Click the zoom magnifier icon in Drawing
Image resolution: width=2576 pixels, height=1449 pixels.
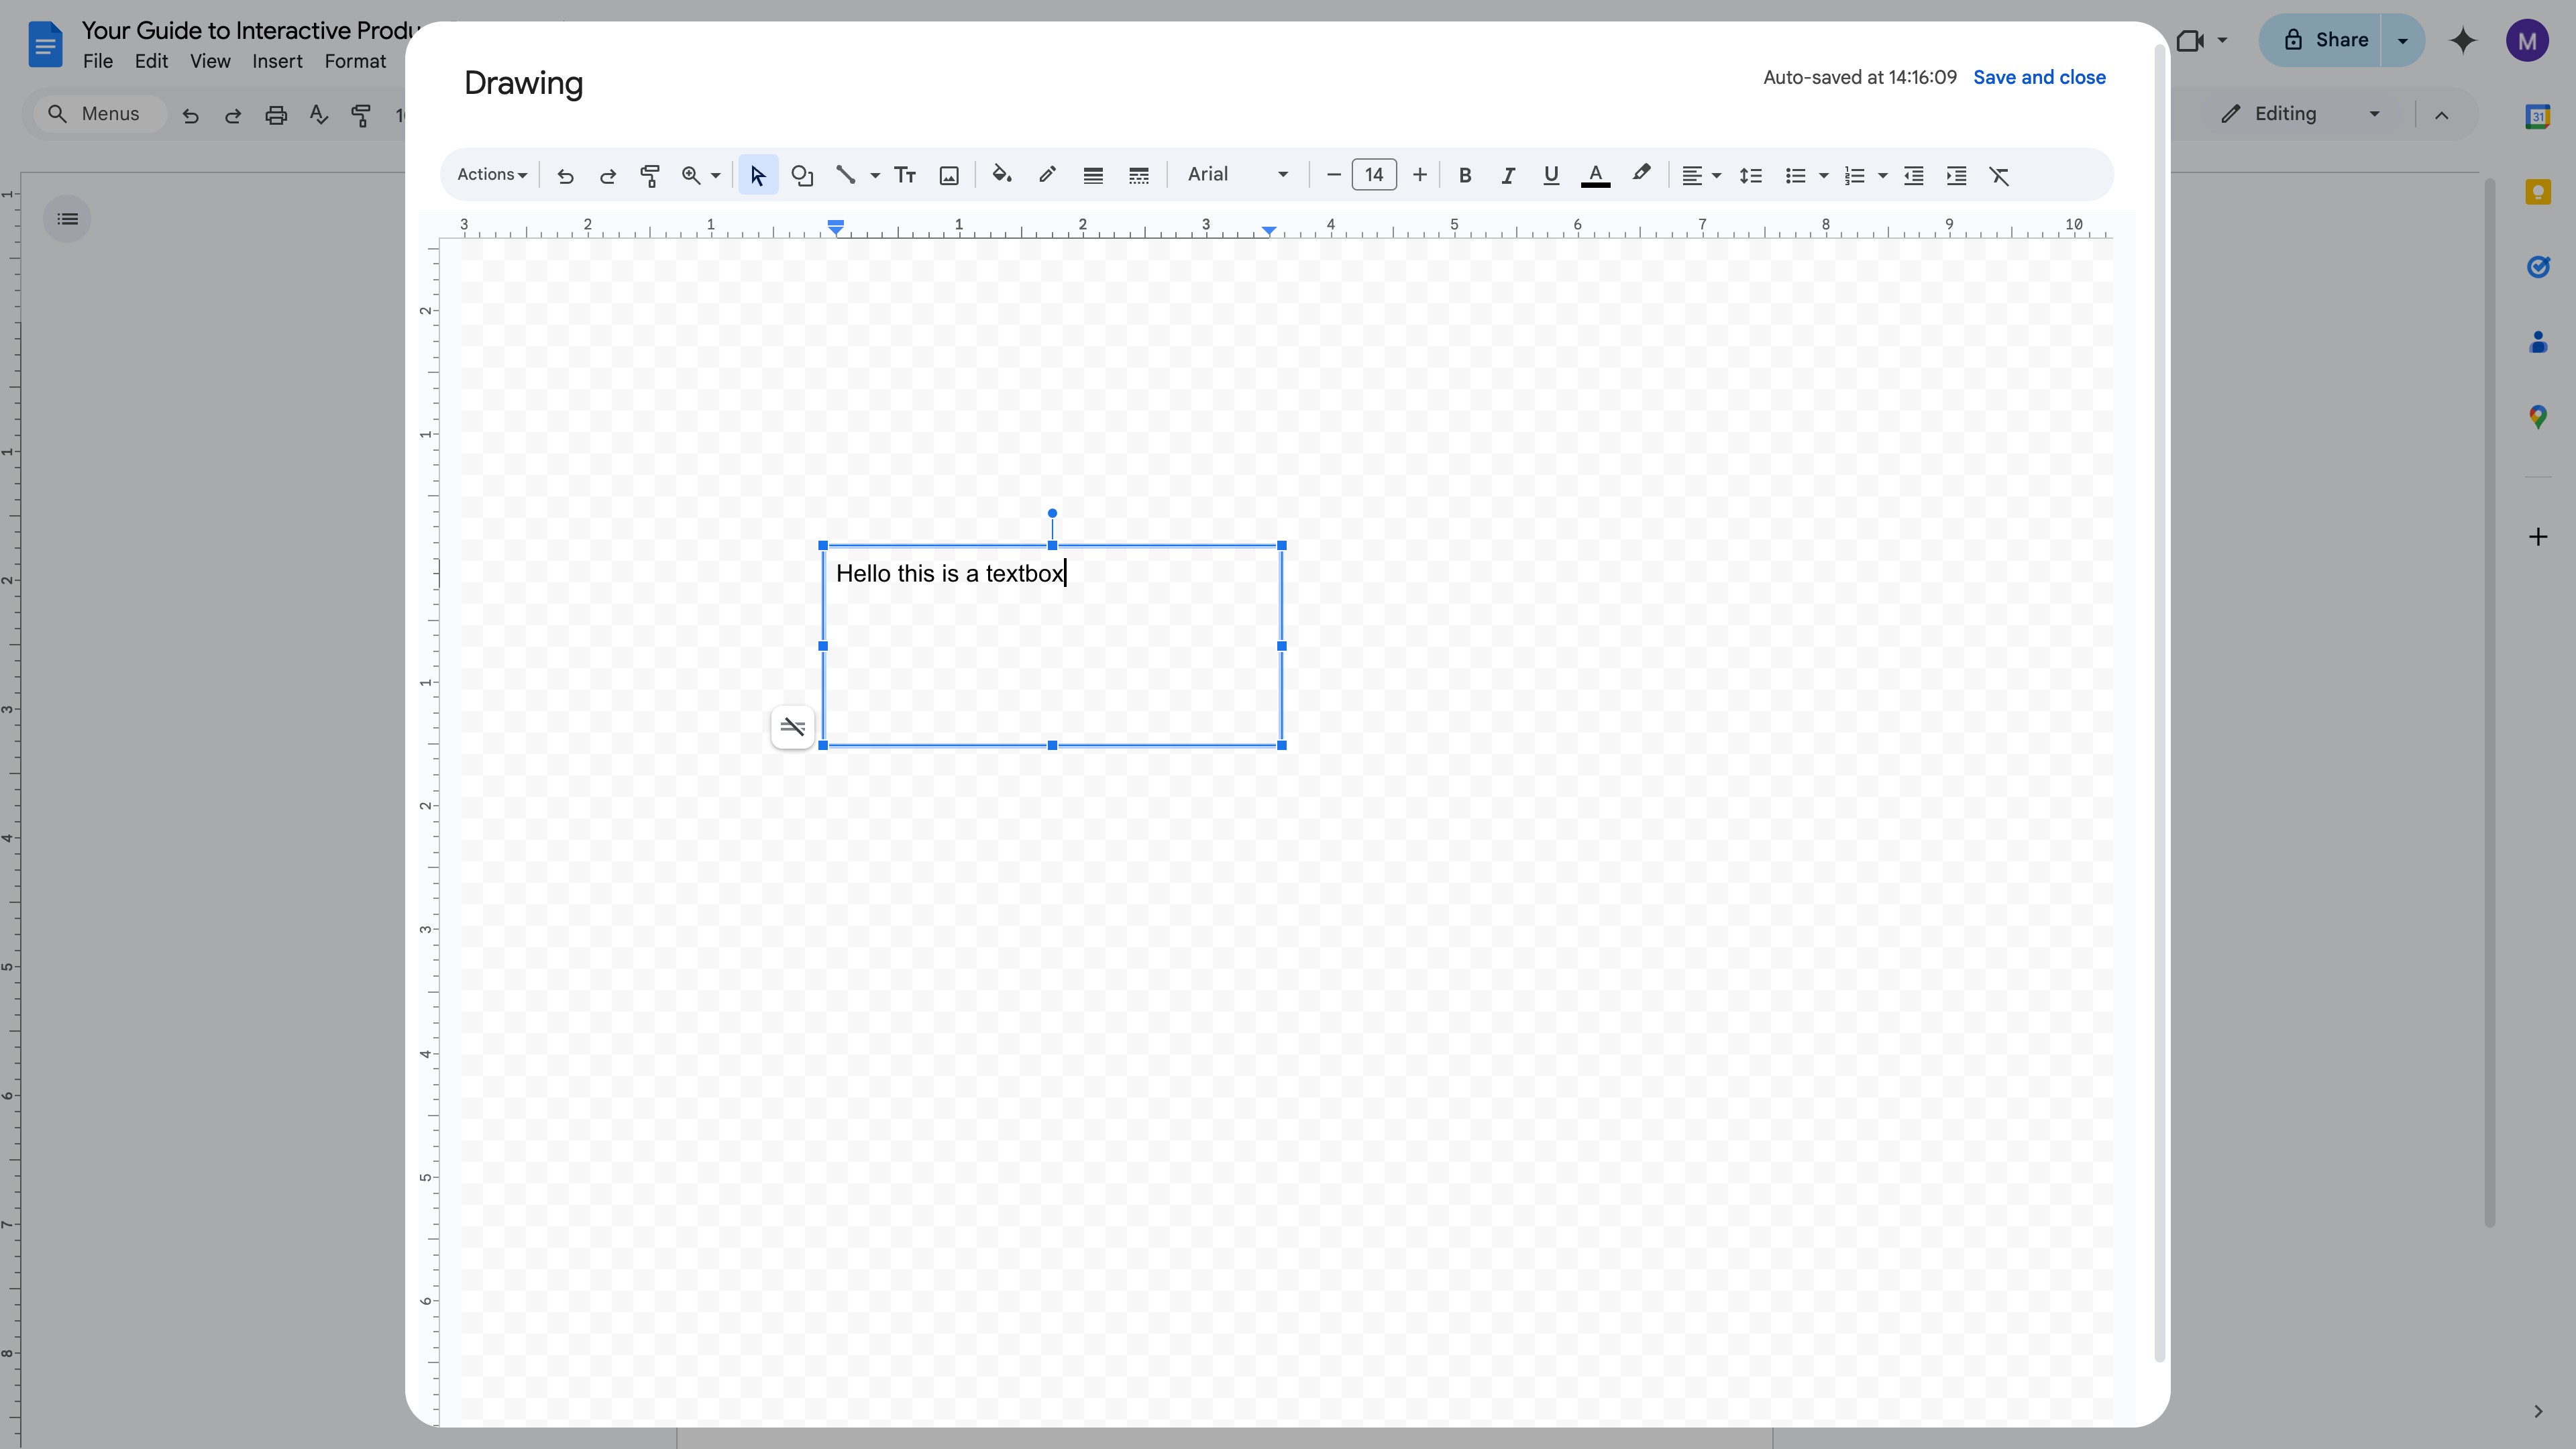(690, 176)
